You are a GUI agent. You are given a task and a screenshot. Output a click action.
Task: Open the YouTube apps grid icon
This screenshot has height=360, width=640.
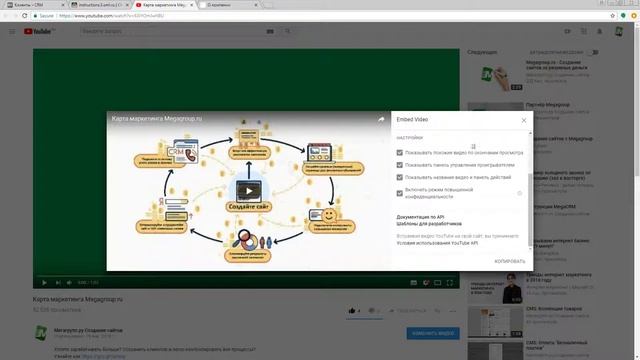pyautogui.click(x=584, y=31)
